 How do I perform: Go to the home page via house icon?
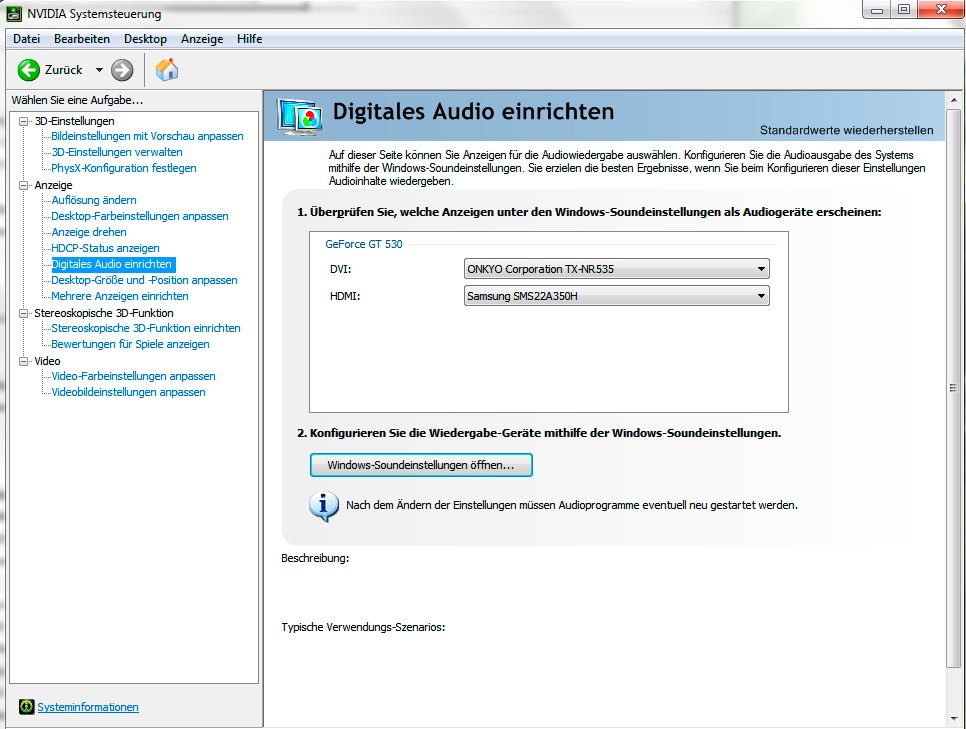click(166, 70)
